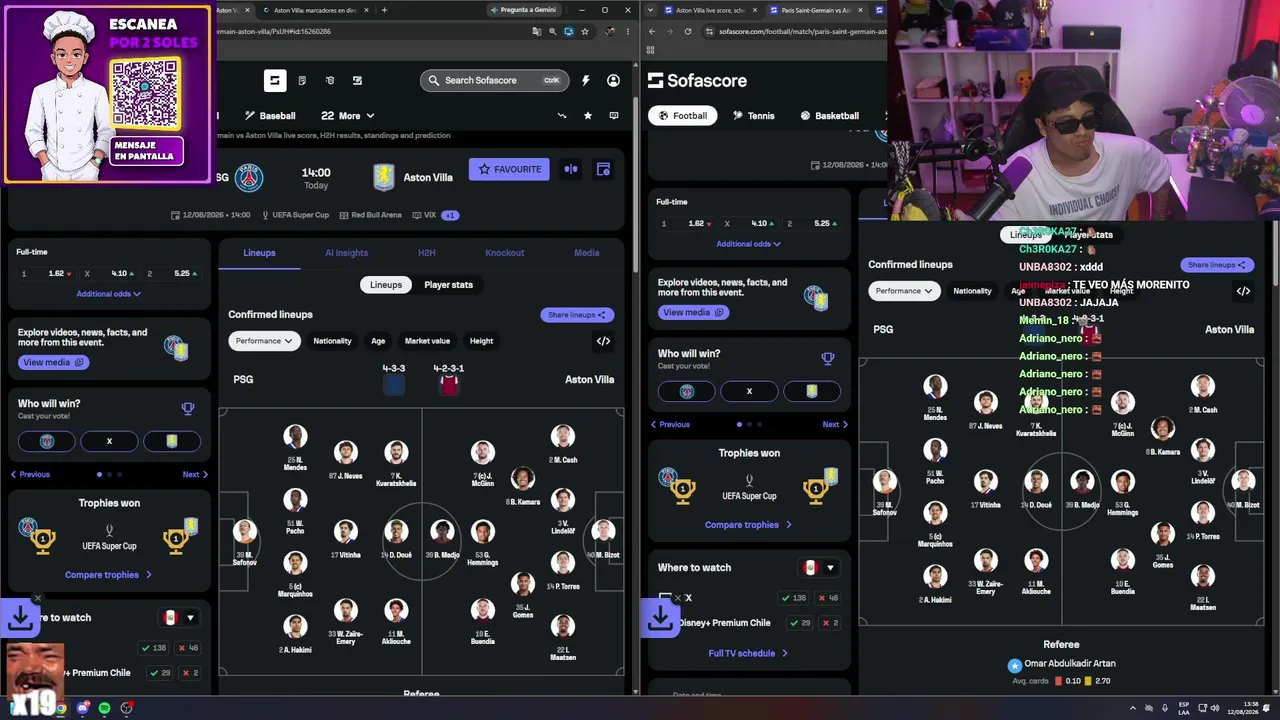Click the Favourite button for this match
Viewport: 1280px width, 720px height.
coord(510,169)
